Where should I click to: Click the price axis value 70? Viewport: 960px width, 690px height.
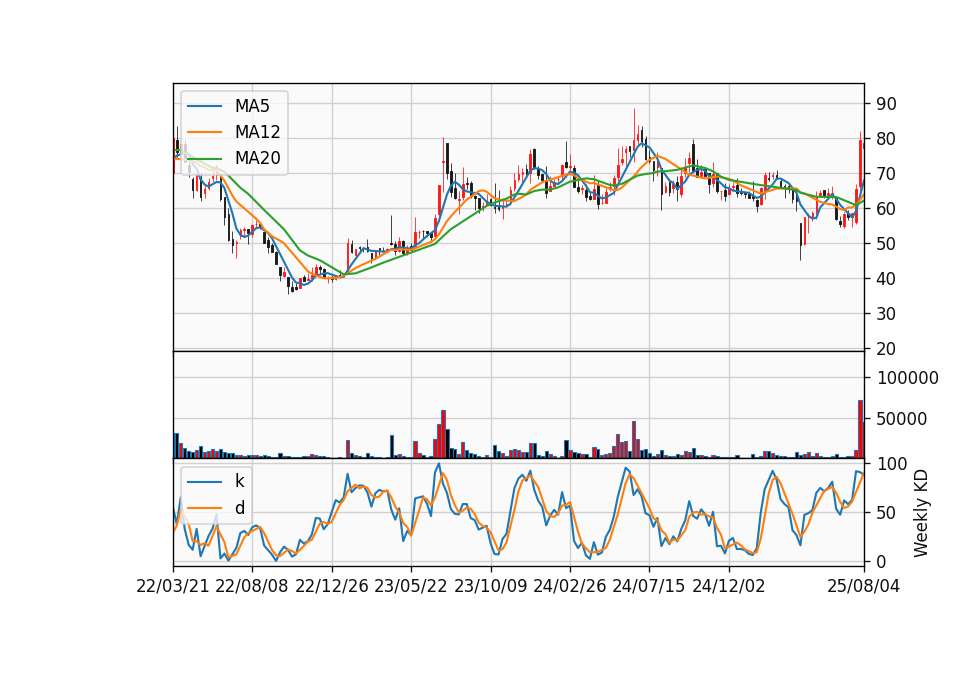click(887, 174)
